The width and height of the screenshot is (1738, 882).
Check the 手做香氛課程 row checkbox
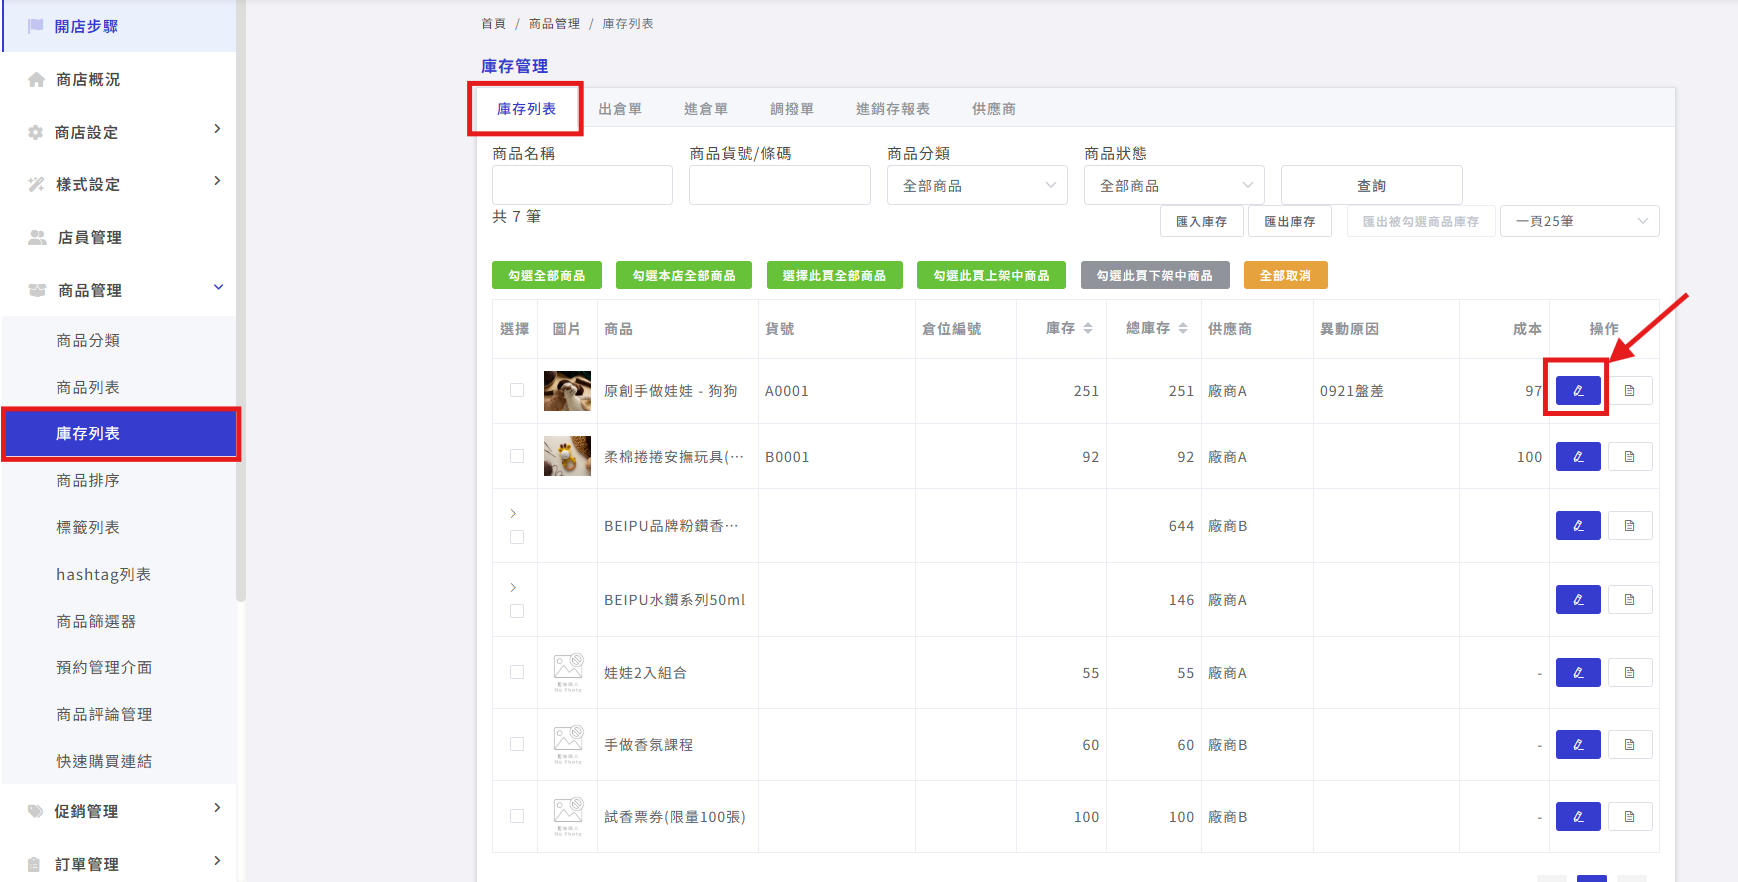click(517, 744)
